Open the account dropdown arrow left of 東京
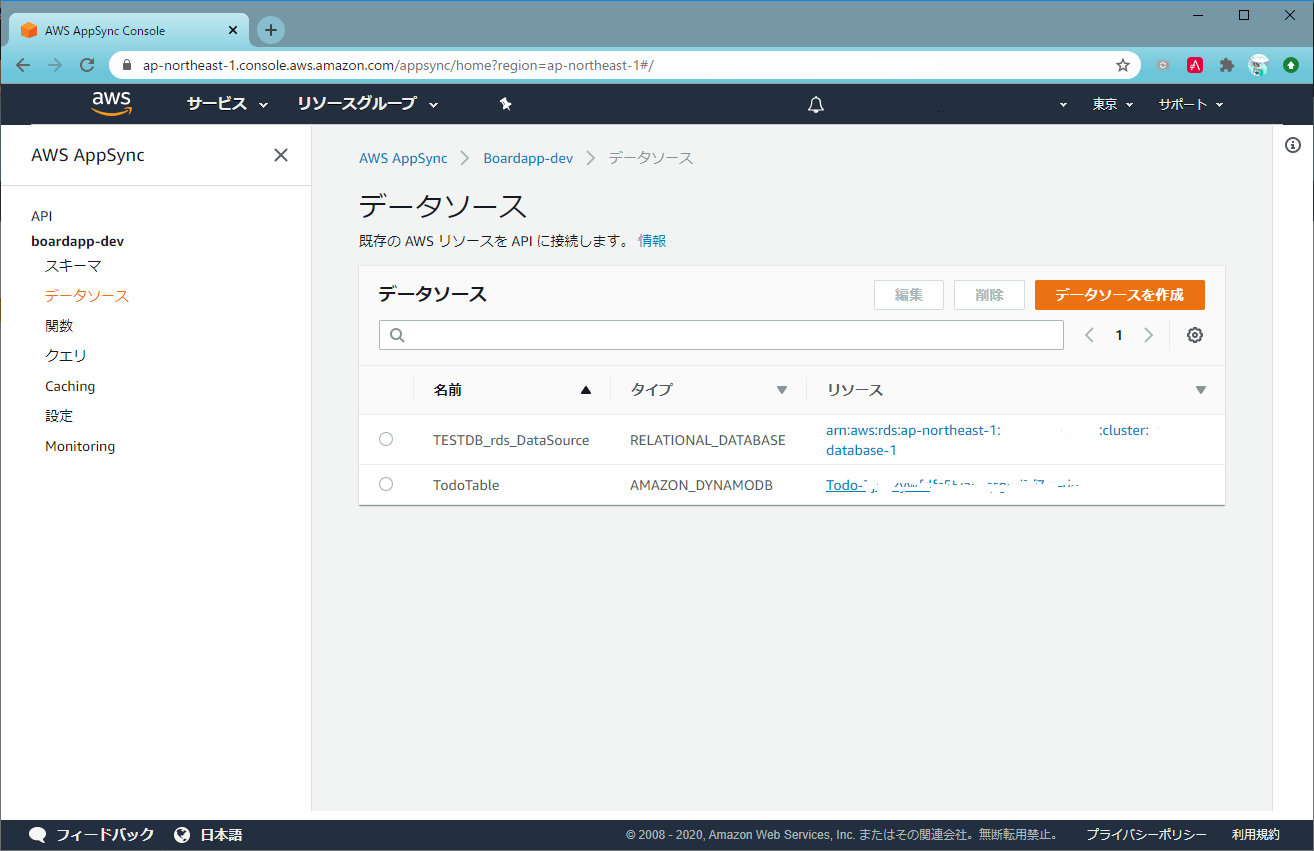 tap(1063, 105)
